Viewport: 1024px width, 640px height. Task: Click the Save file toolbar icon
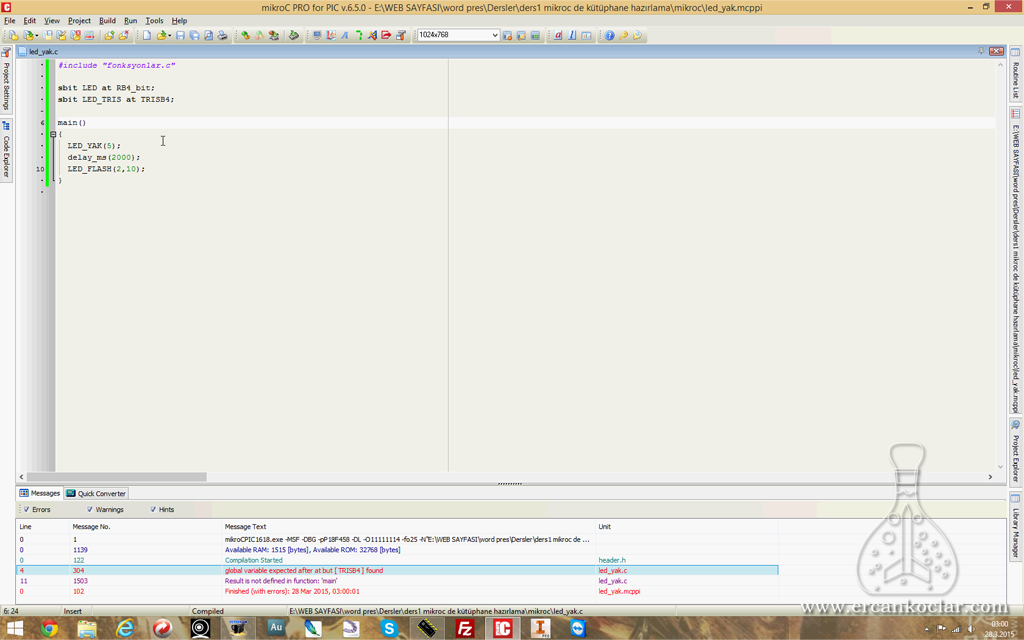pyautogui.click(x=180, y=35)
